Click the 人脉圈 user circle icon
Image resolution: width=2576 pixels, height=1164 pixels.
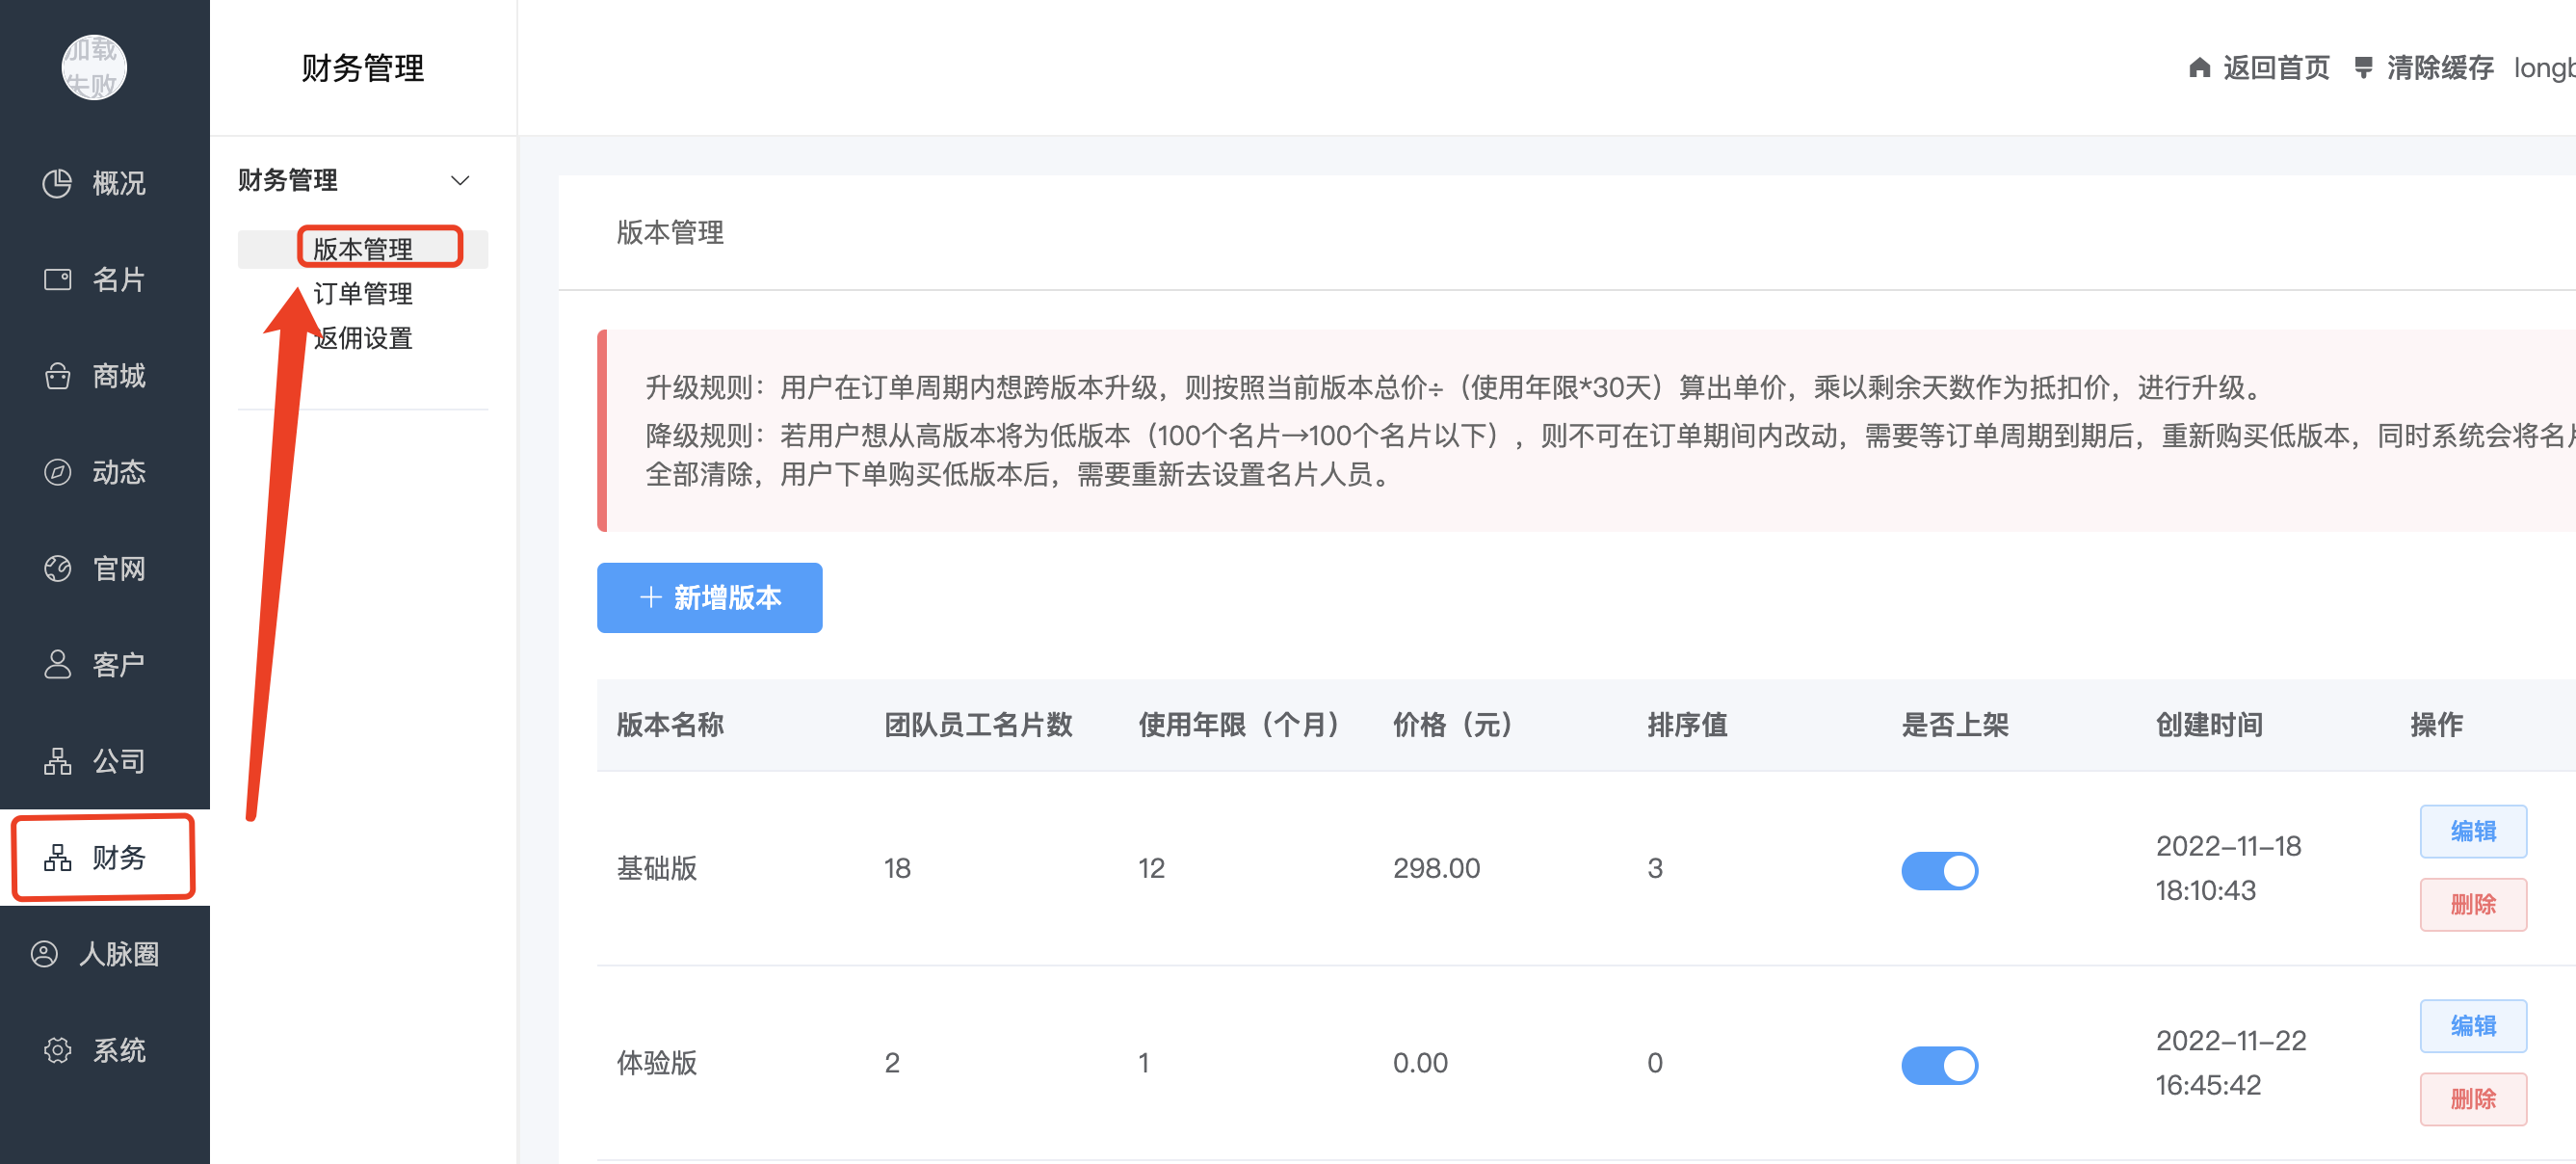point(44,954)
